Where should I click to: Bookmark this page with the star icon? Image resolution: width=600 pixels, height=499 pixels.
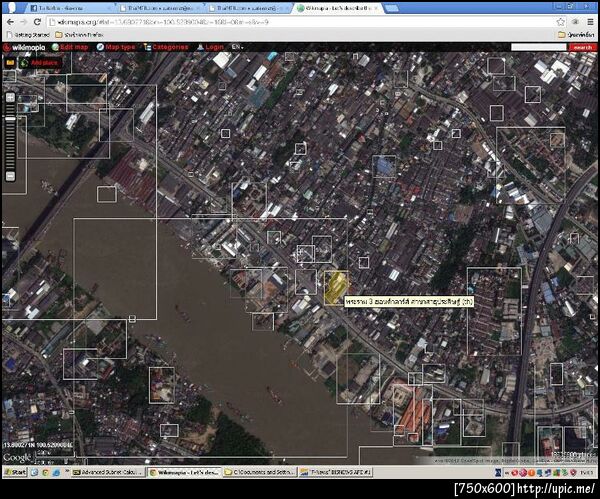pyautogui.click(x=561, y=22)
